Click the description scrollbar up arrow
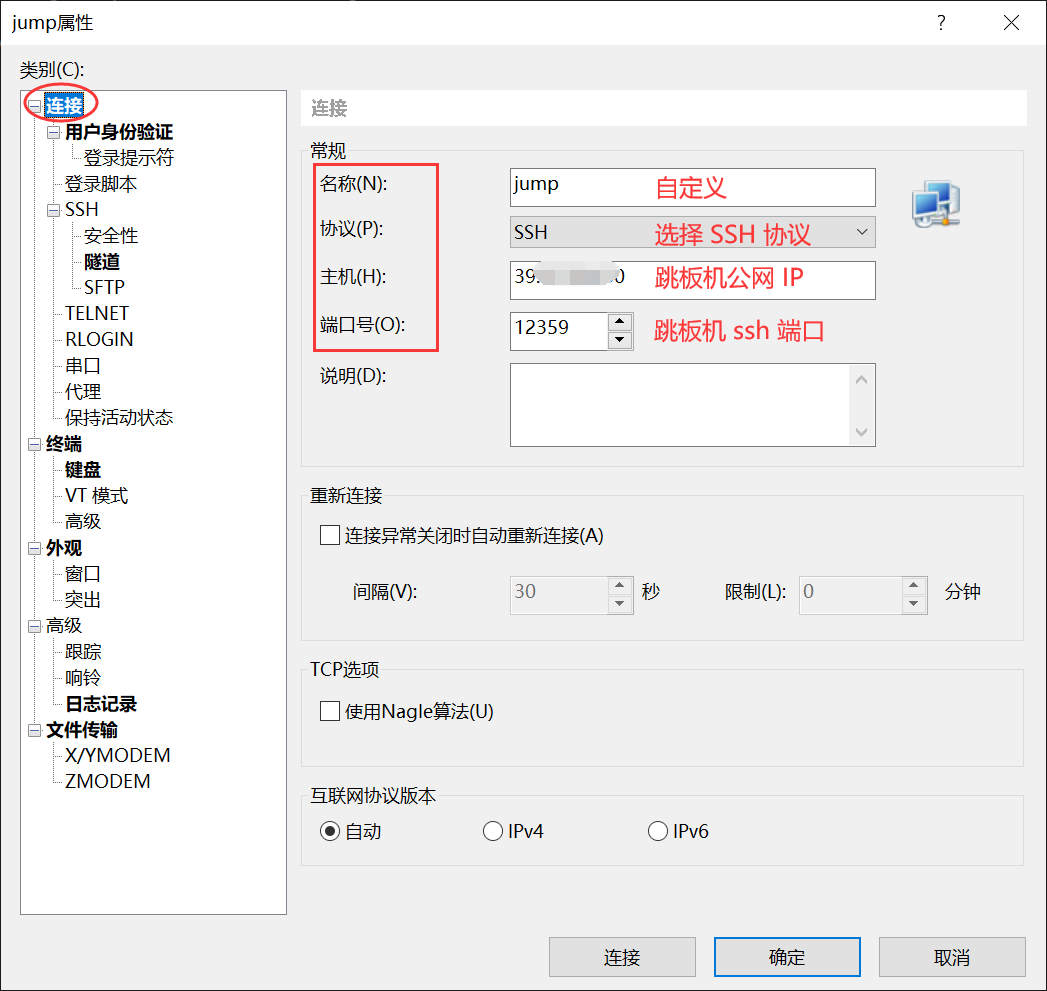The image size is (1047, 991). click(x=861, y=379)
